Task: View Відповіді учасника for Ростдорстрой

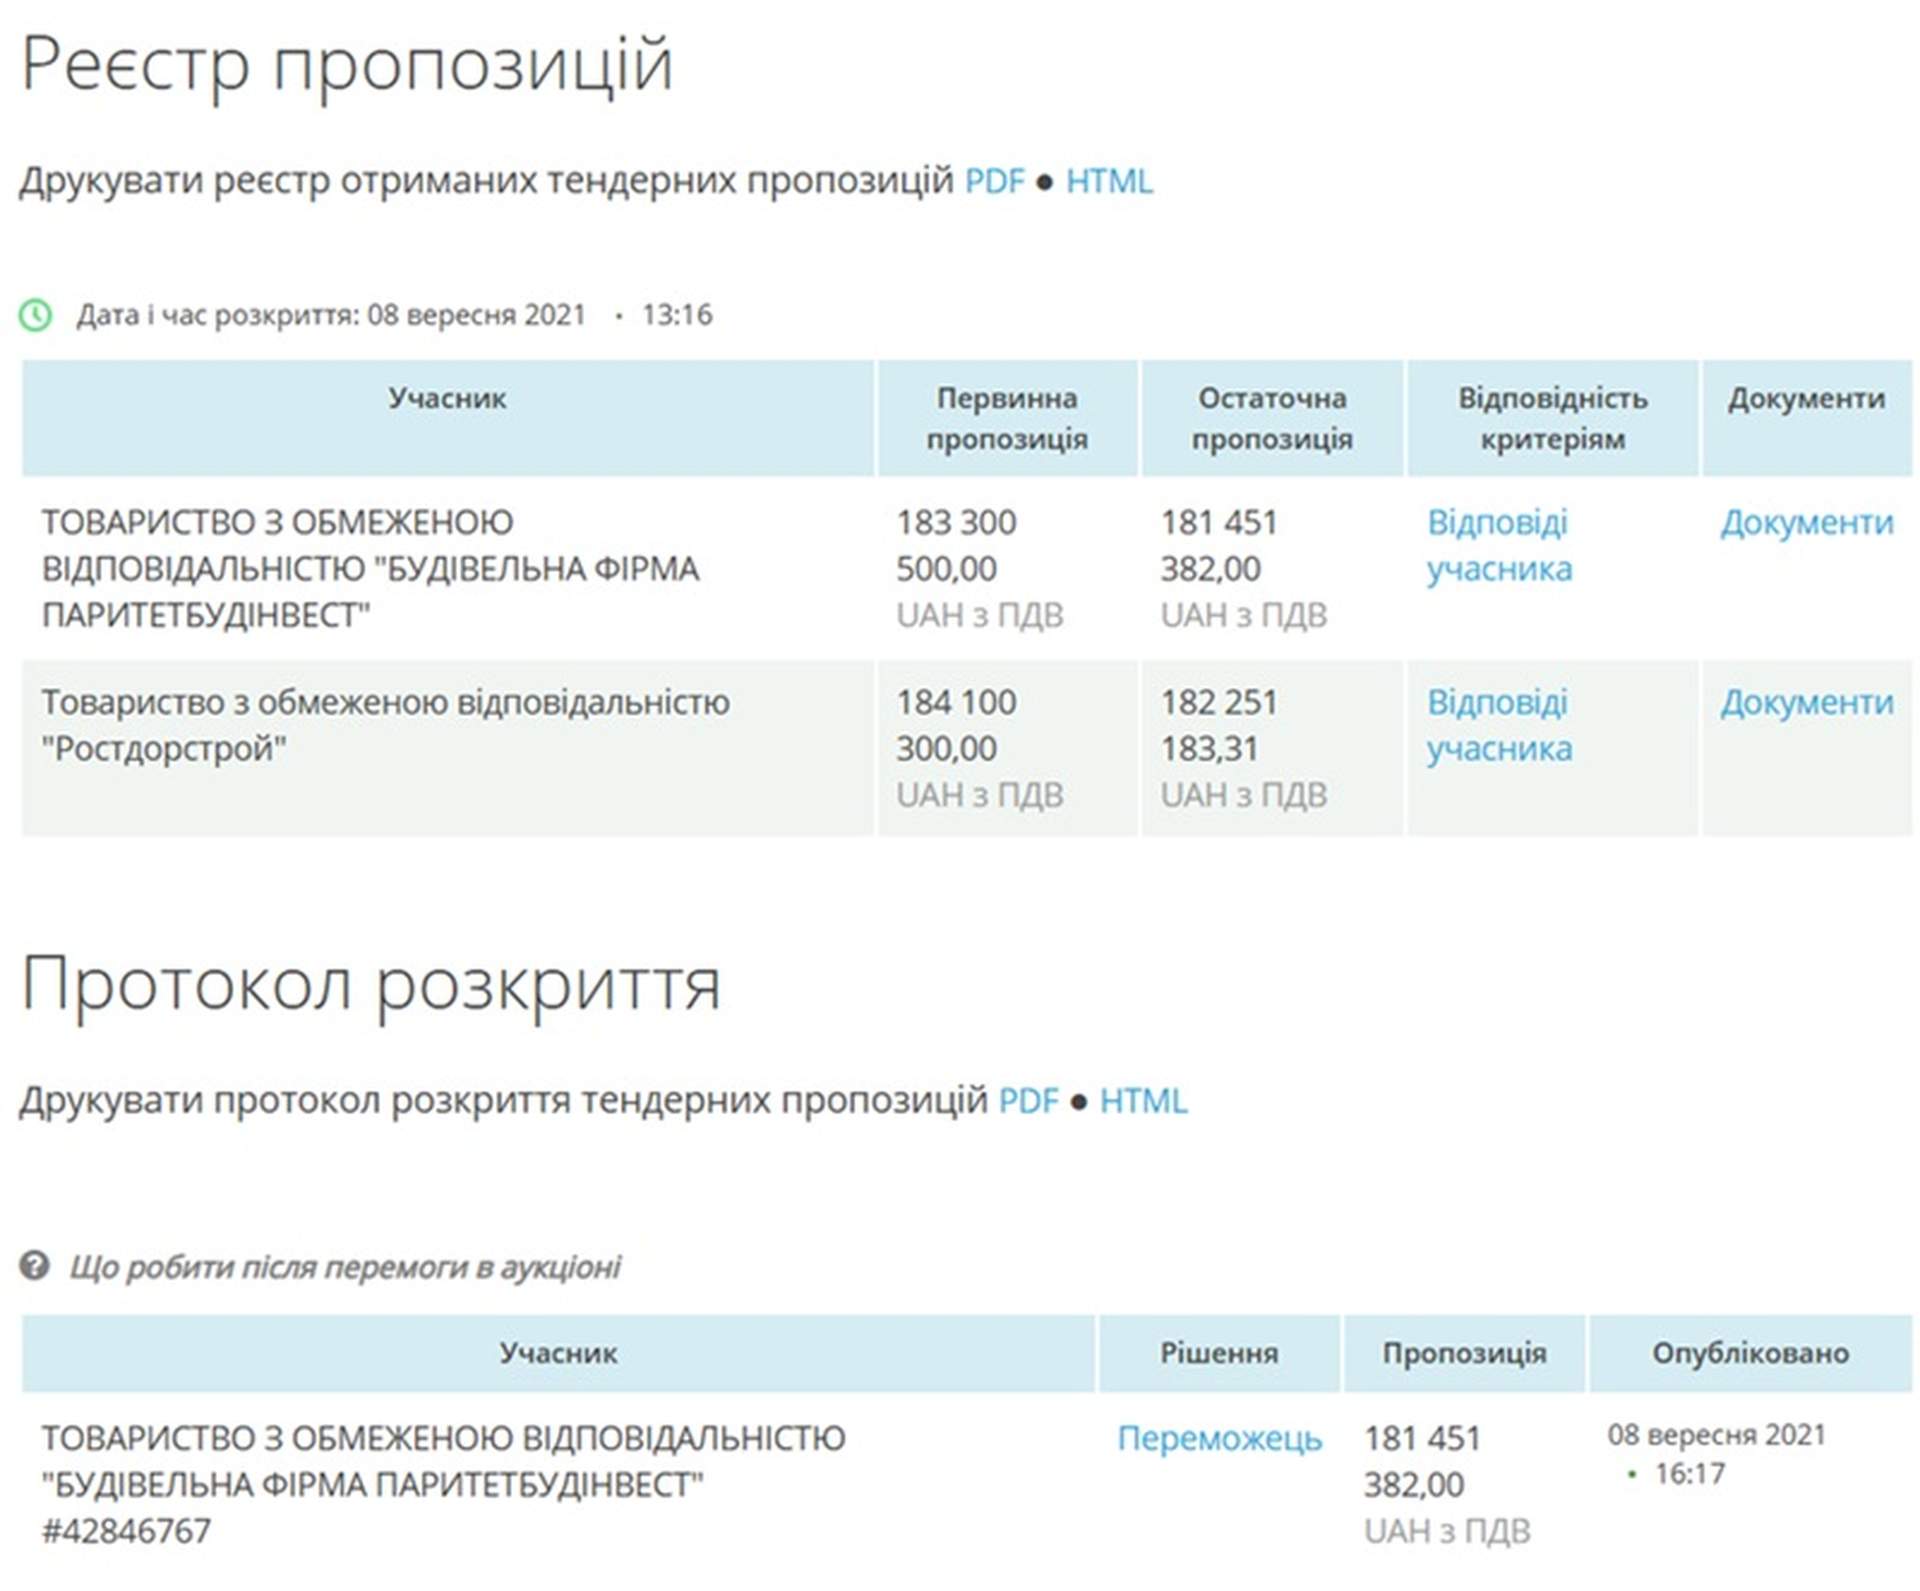Action: (x=1498, y=725)
